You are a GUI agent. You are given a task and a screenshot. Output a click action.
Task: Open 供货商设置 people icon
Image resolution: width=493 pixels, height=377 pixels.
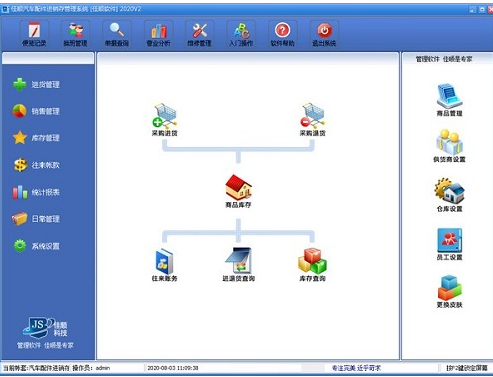pos(449,142)
